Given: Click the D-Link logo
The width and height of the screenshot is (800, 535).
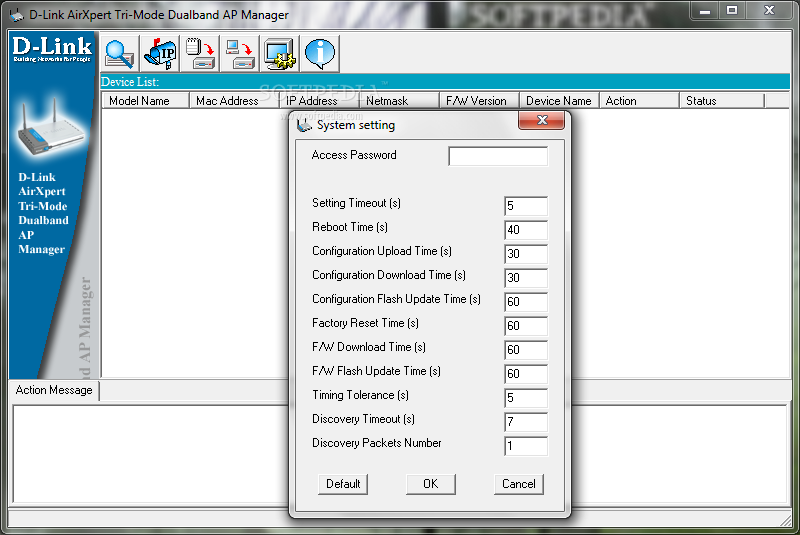Looking at the screenshot, I should 52,49.
